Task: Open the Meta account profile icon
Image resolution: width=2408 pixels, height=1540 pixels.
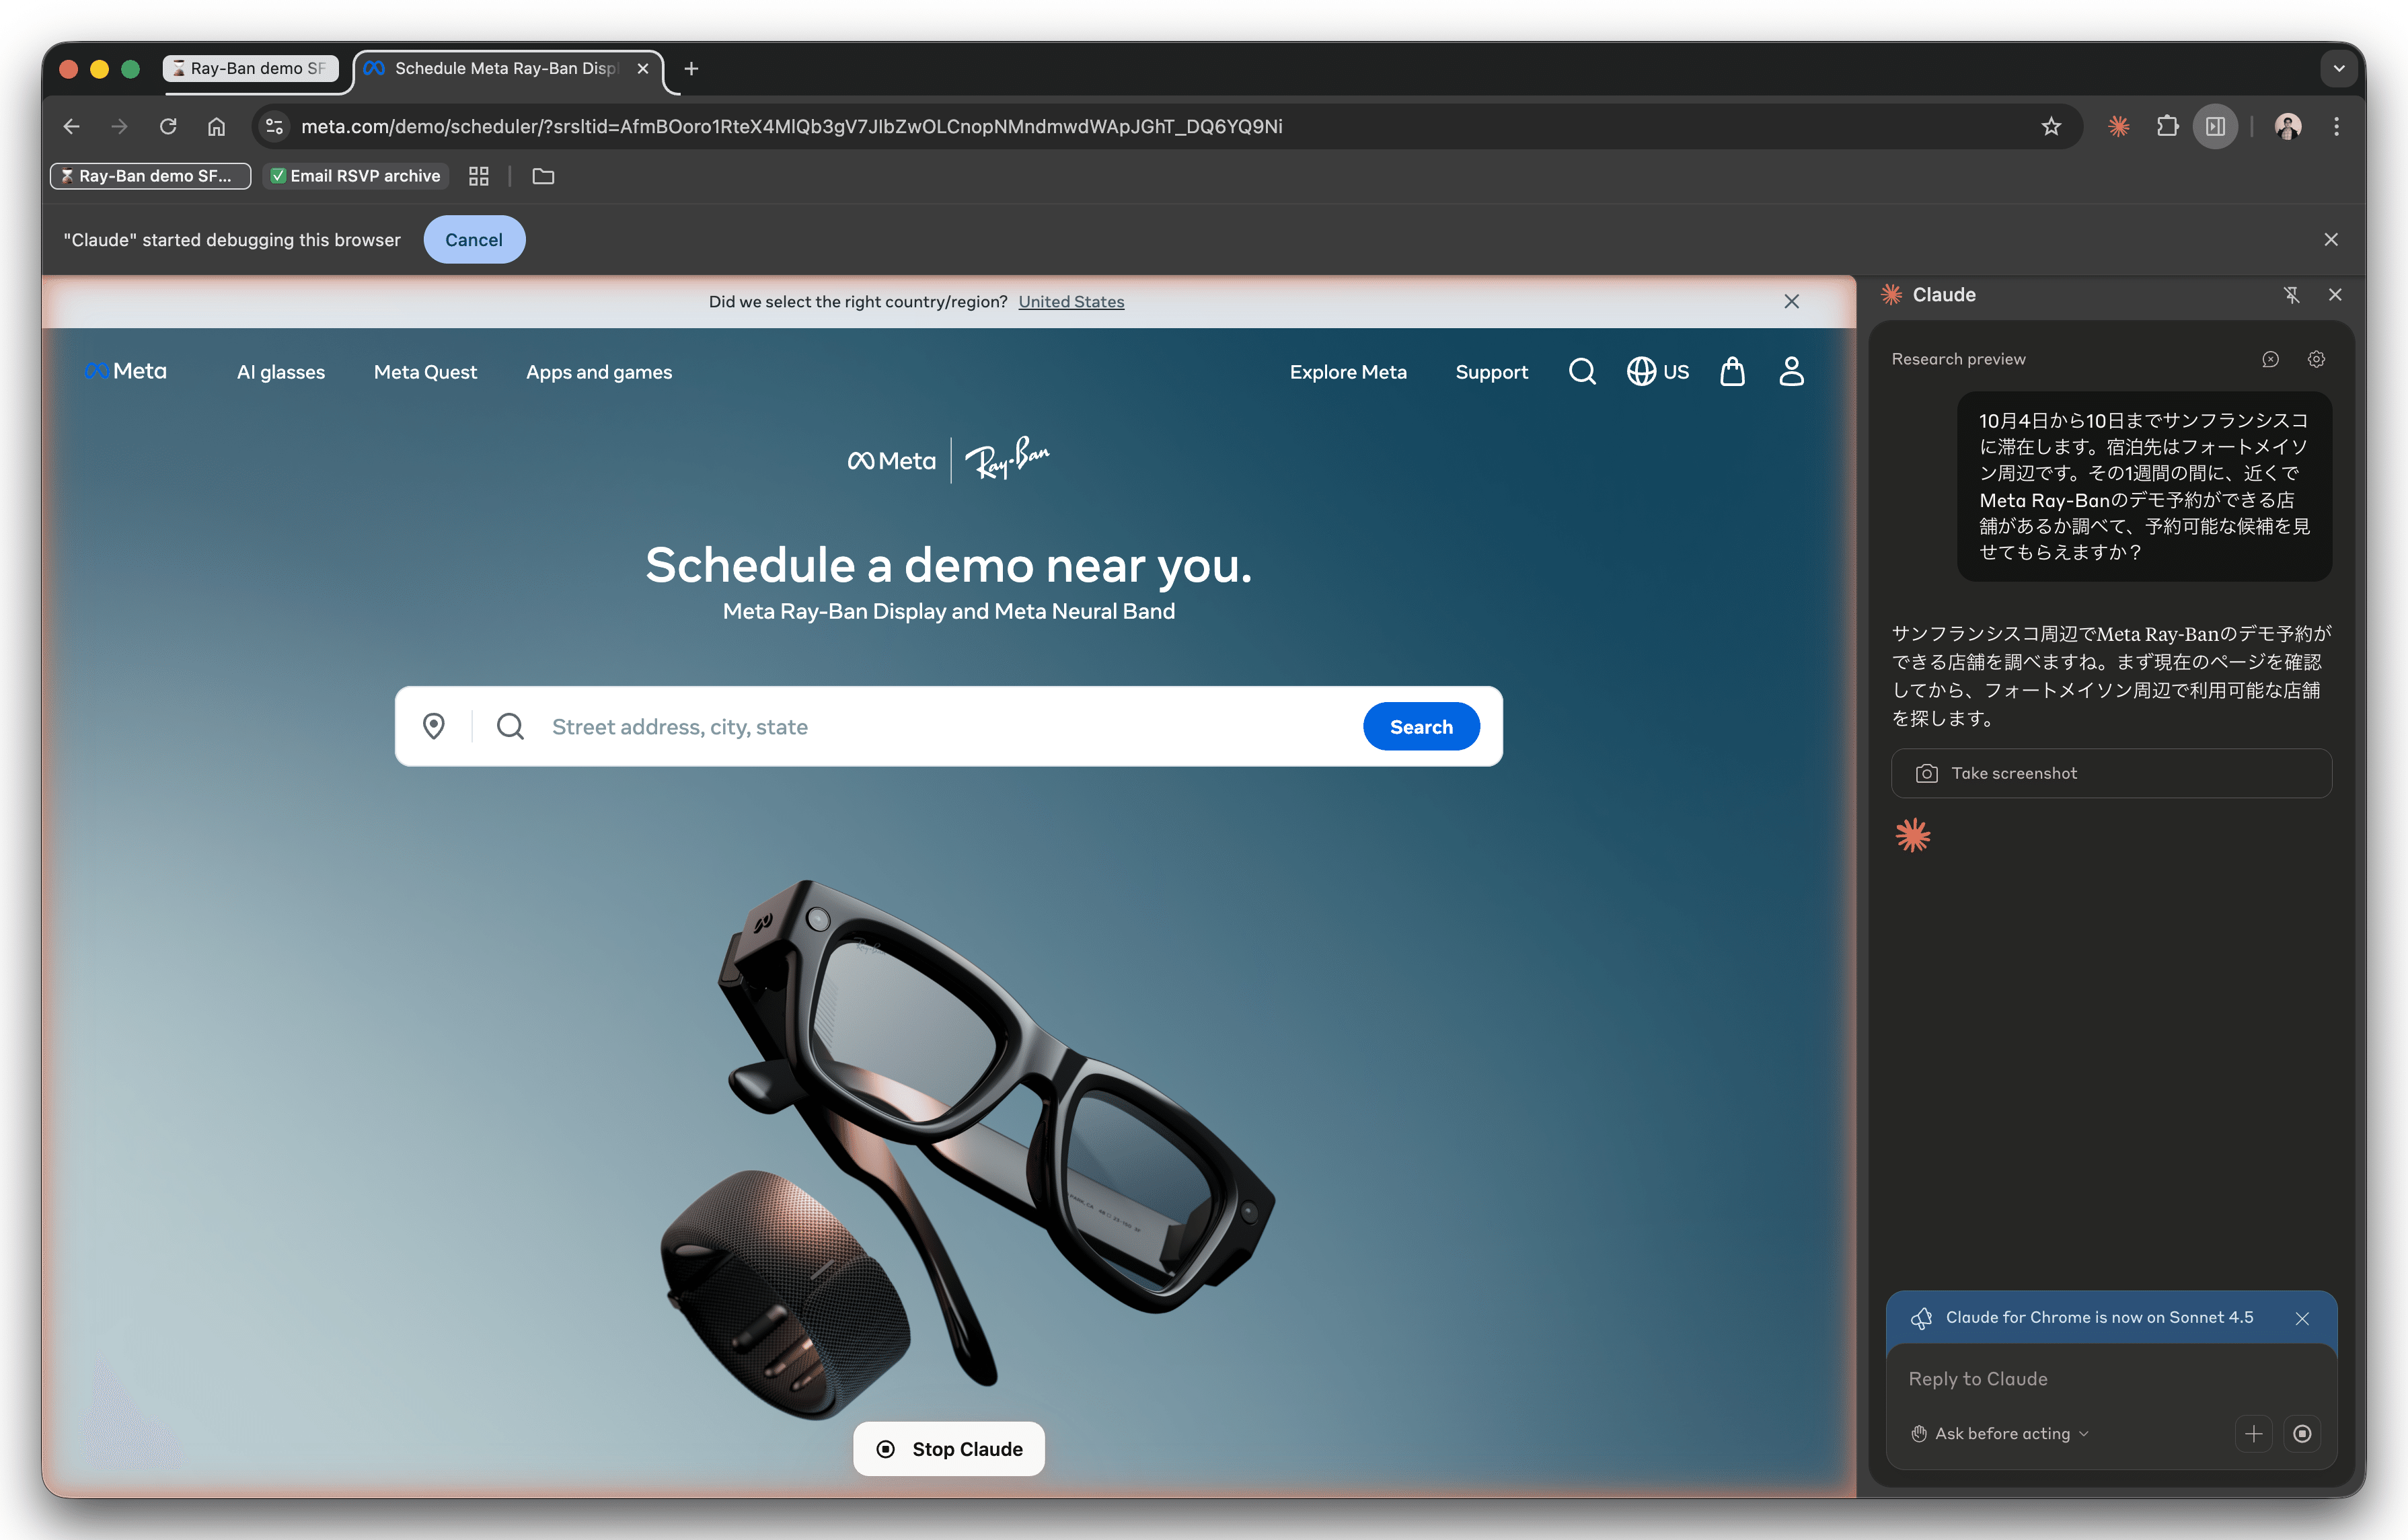Action: 1791,372
